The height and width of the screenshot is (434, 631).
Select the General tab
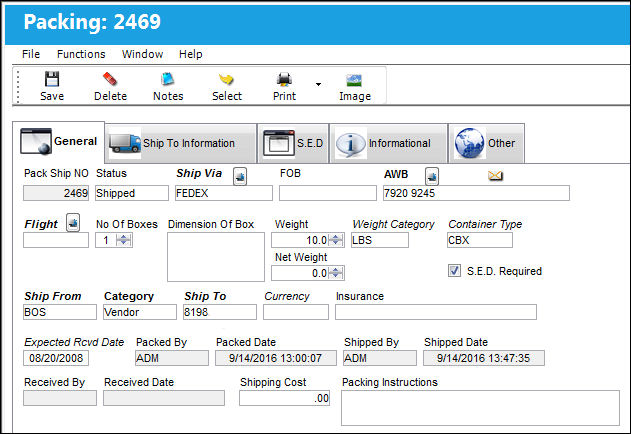click(x=59, y=141)
